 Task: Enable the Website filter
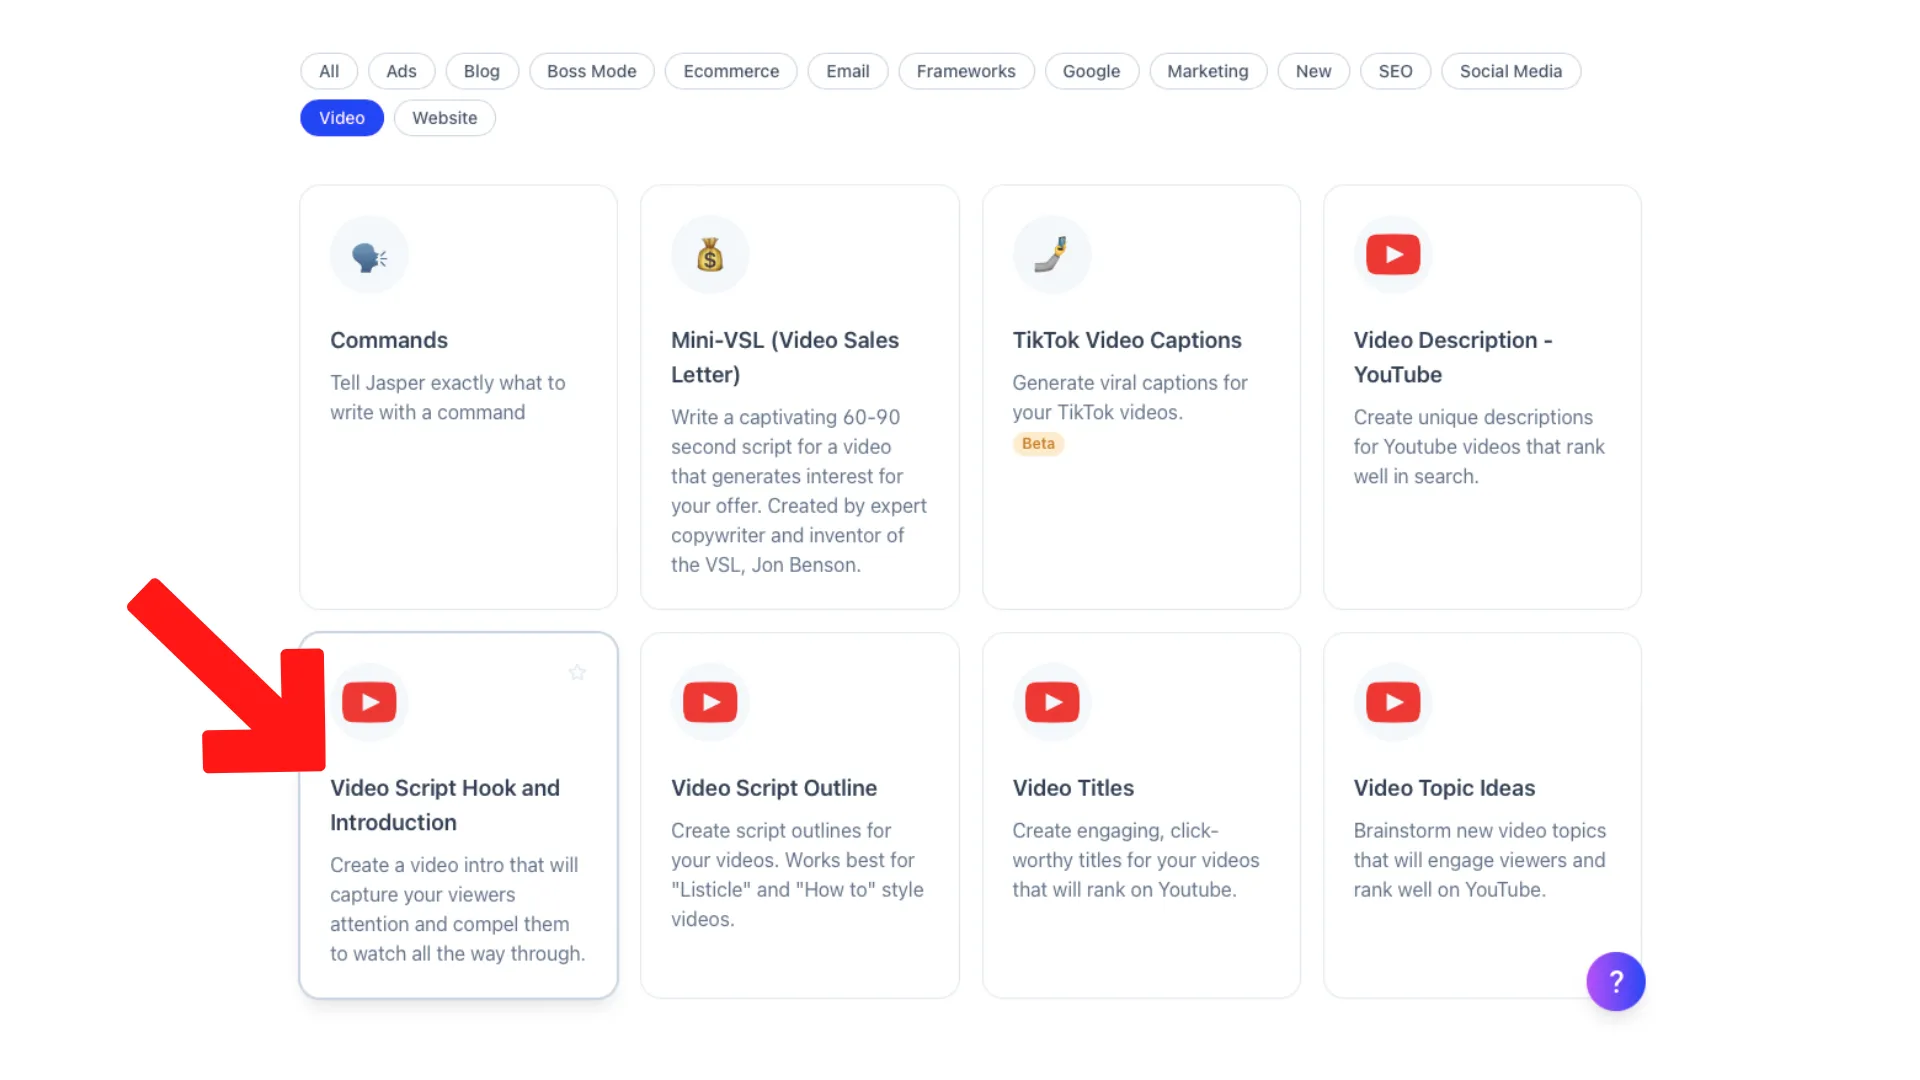click(444, 117)
